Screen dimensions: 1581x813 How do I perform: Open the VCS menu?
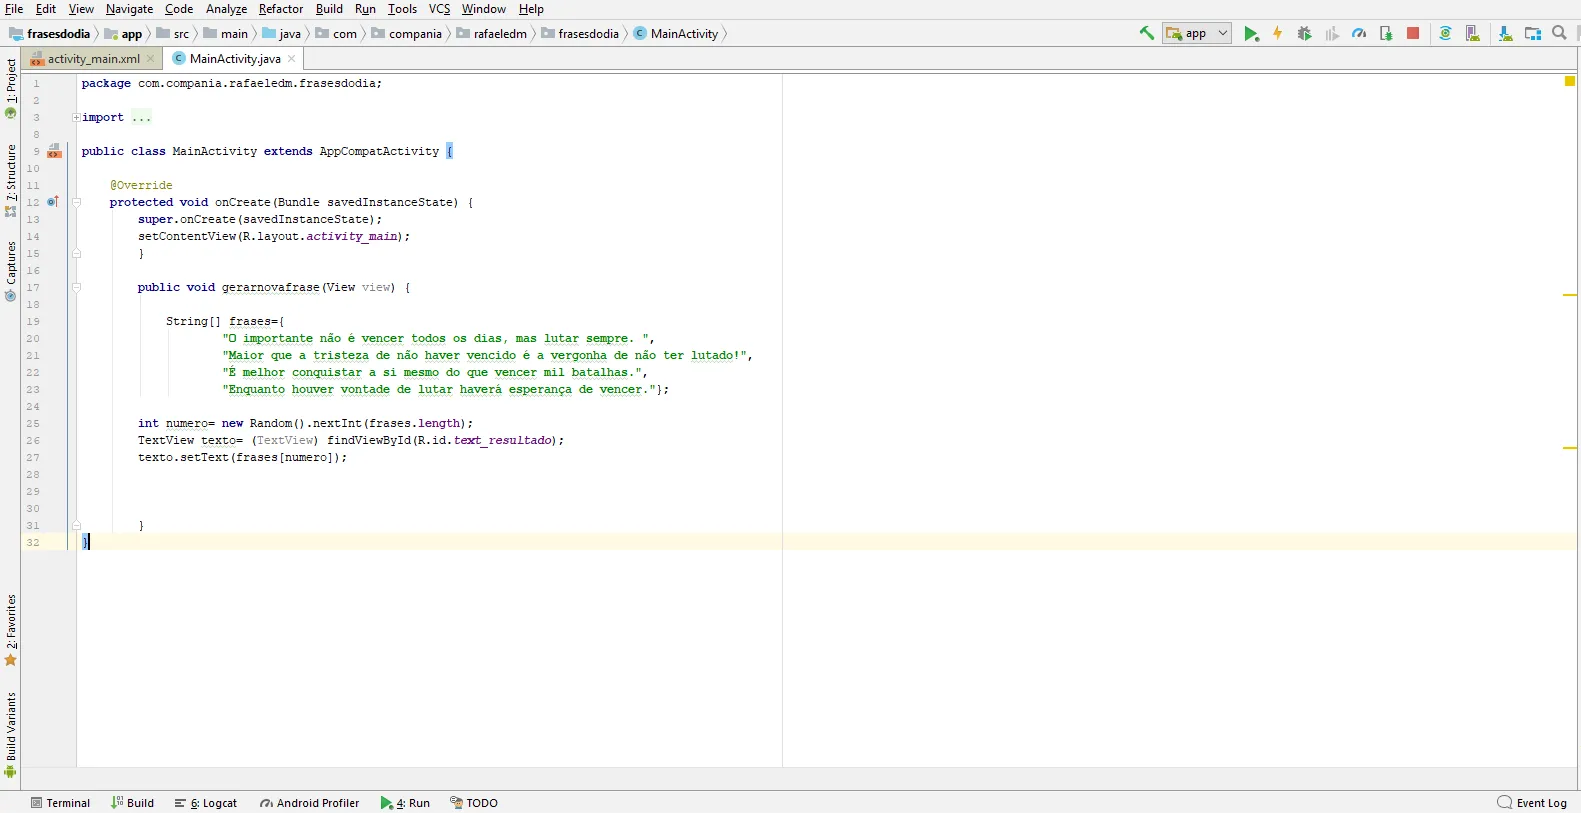coord(439,9)
